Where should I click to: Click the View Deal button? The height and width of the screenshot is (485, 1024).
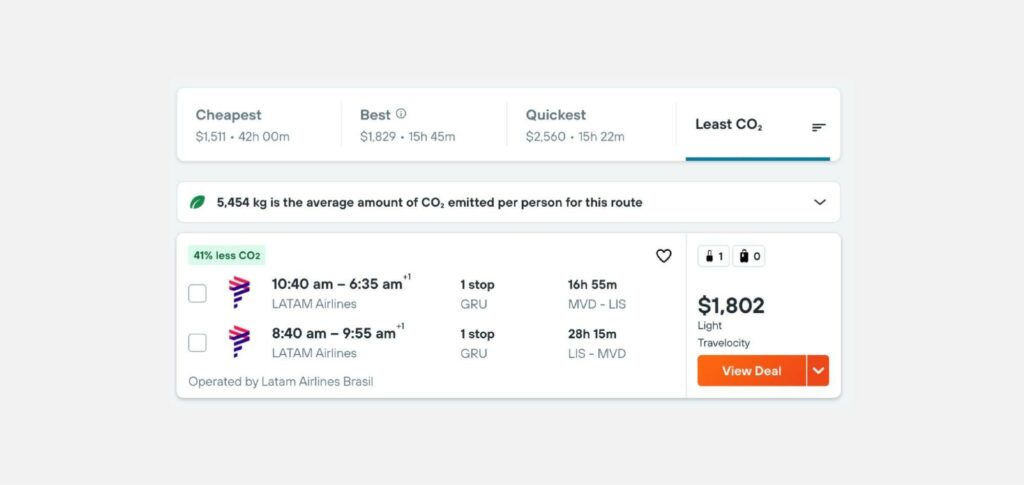tap(752, 371)
